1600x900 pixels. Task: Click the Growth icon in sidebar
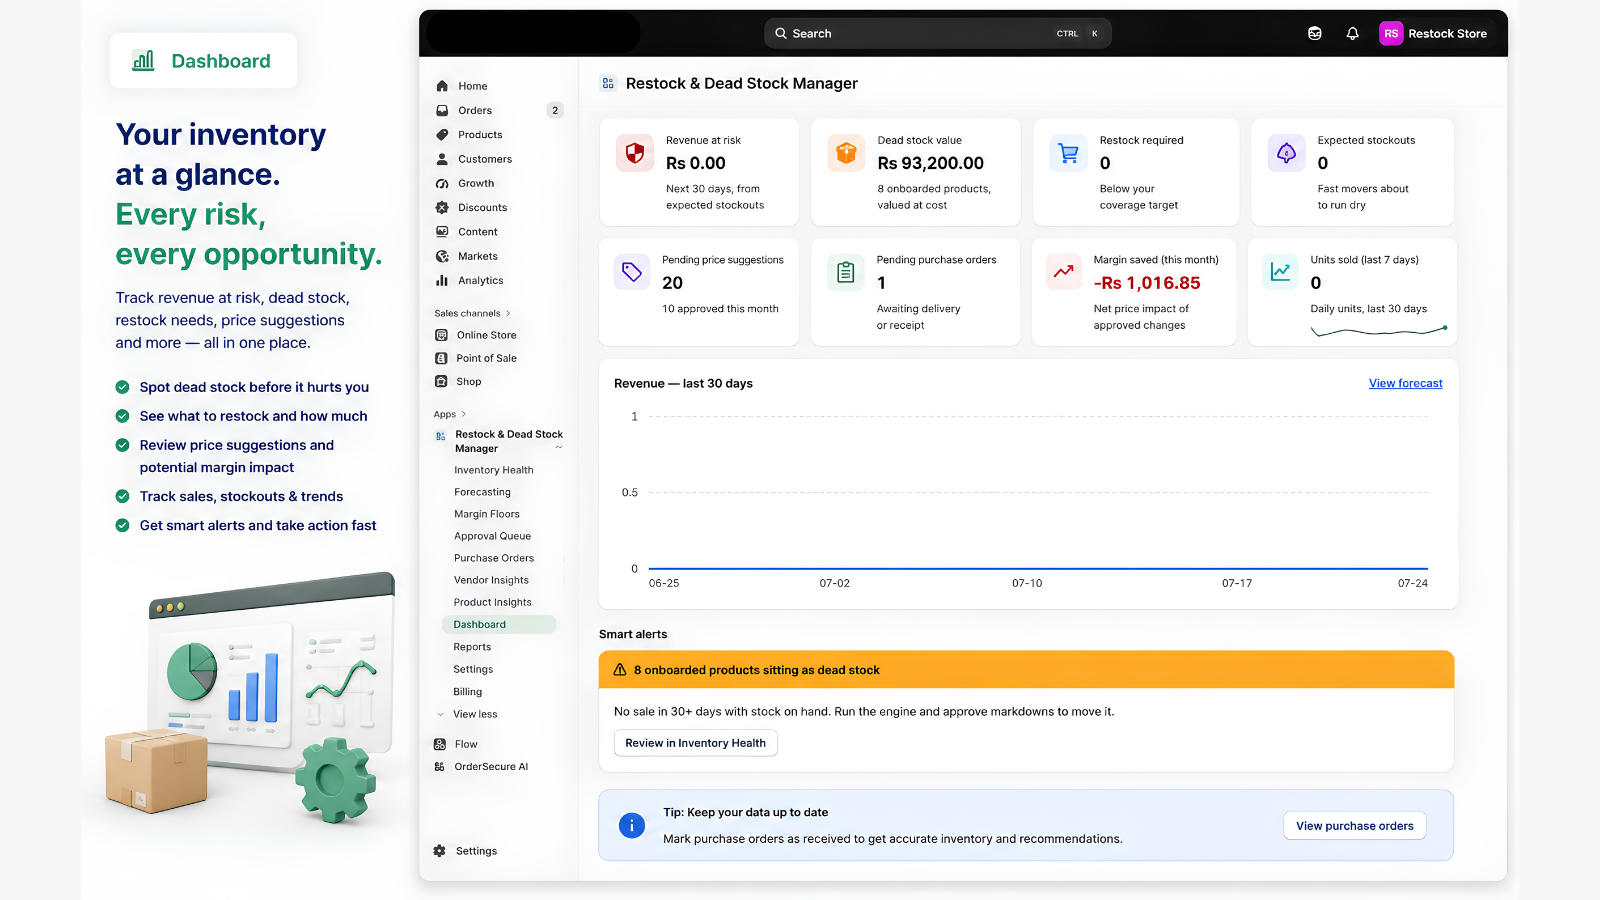pyautogui.click(x=442, y=183)
